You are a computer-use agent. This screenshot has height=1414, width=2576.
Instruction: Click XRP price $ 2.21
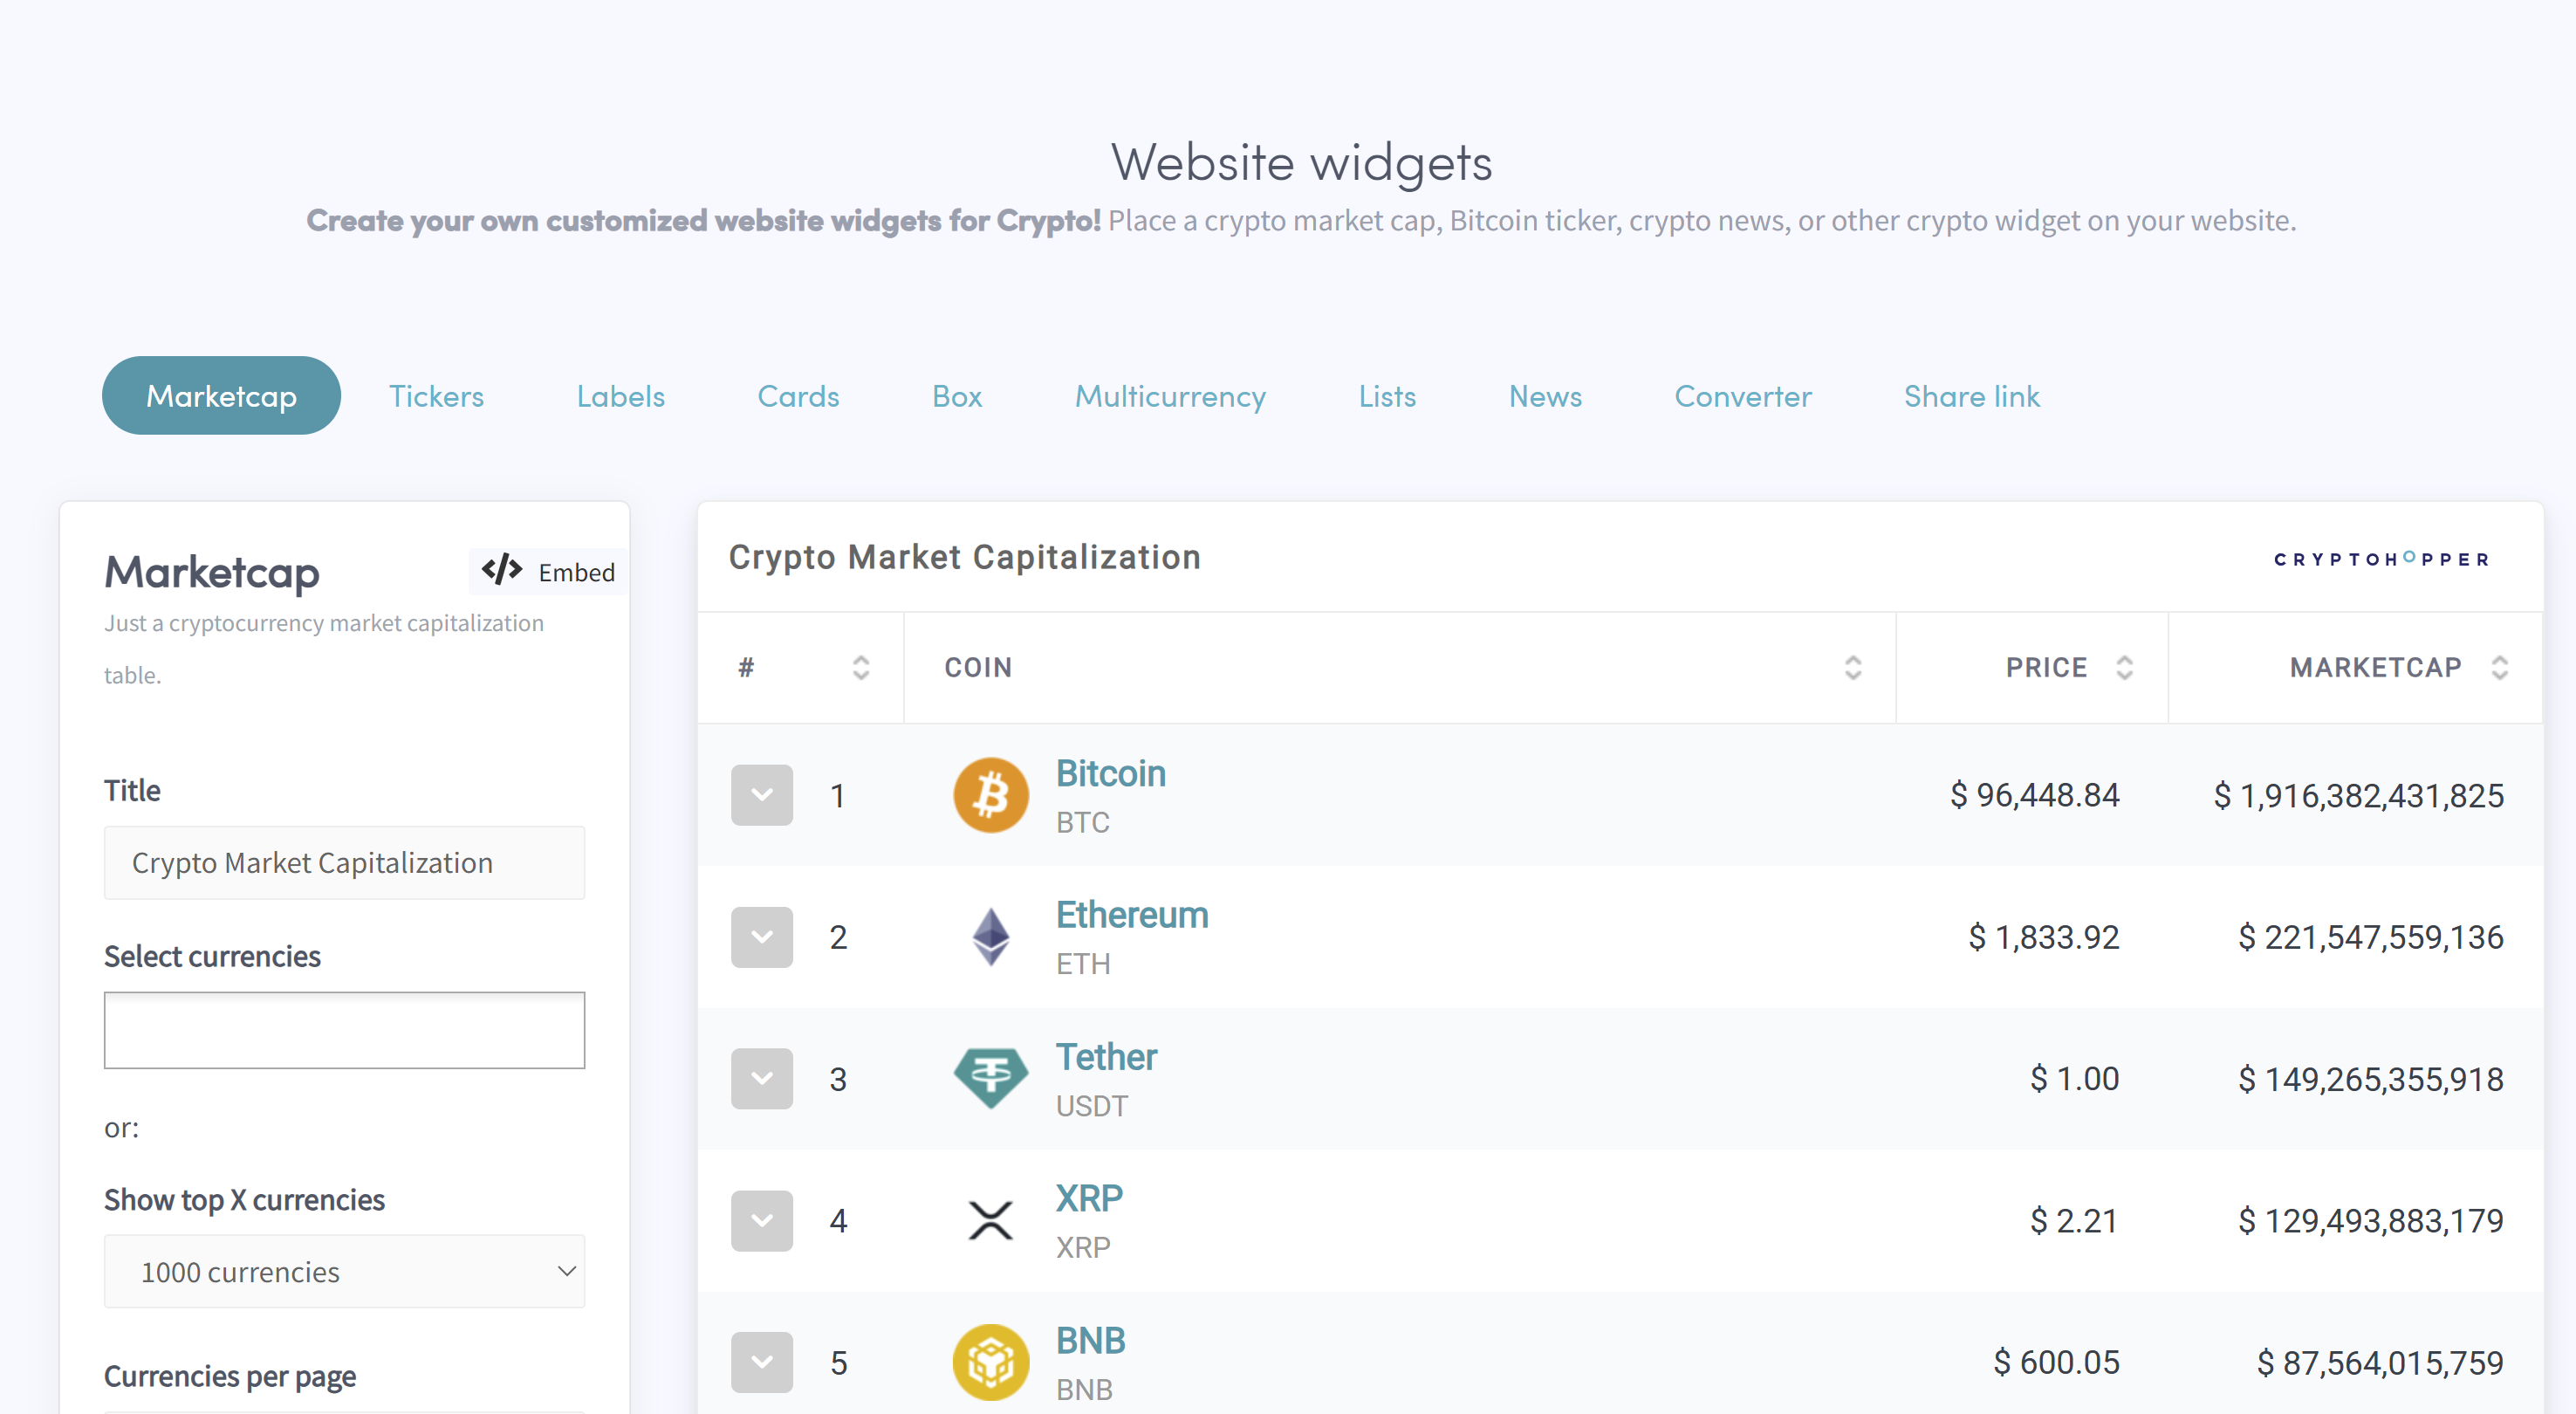(x=2074, y=1220)
